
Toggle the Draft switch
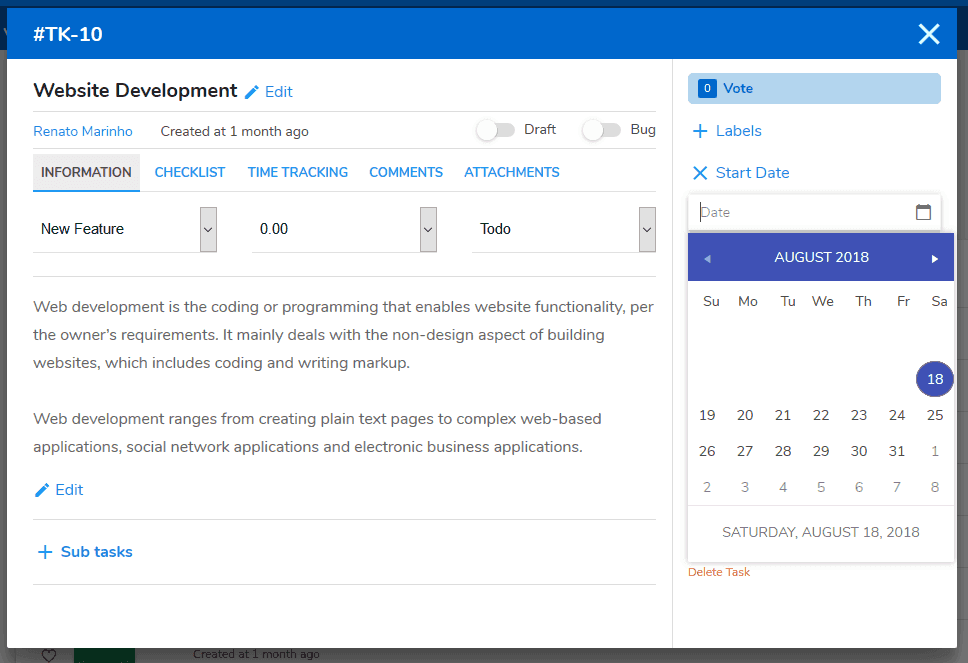pos(495,130)
